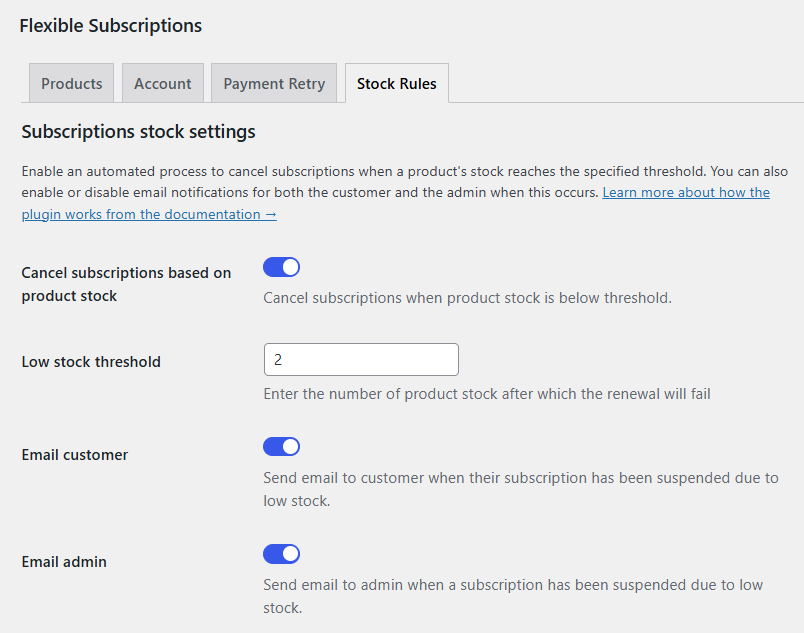
Task: Open the Products tab
Action: [71, 83]
